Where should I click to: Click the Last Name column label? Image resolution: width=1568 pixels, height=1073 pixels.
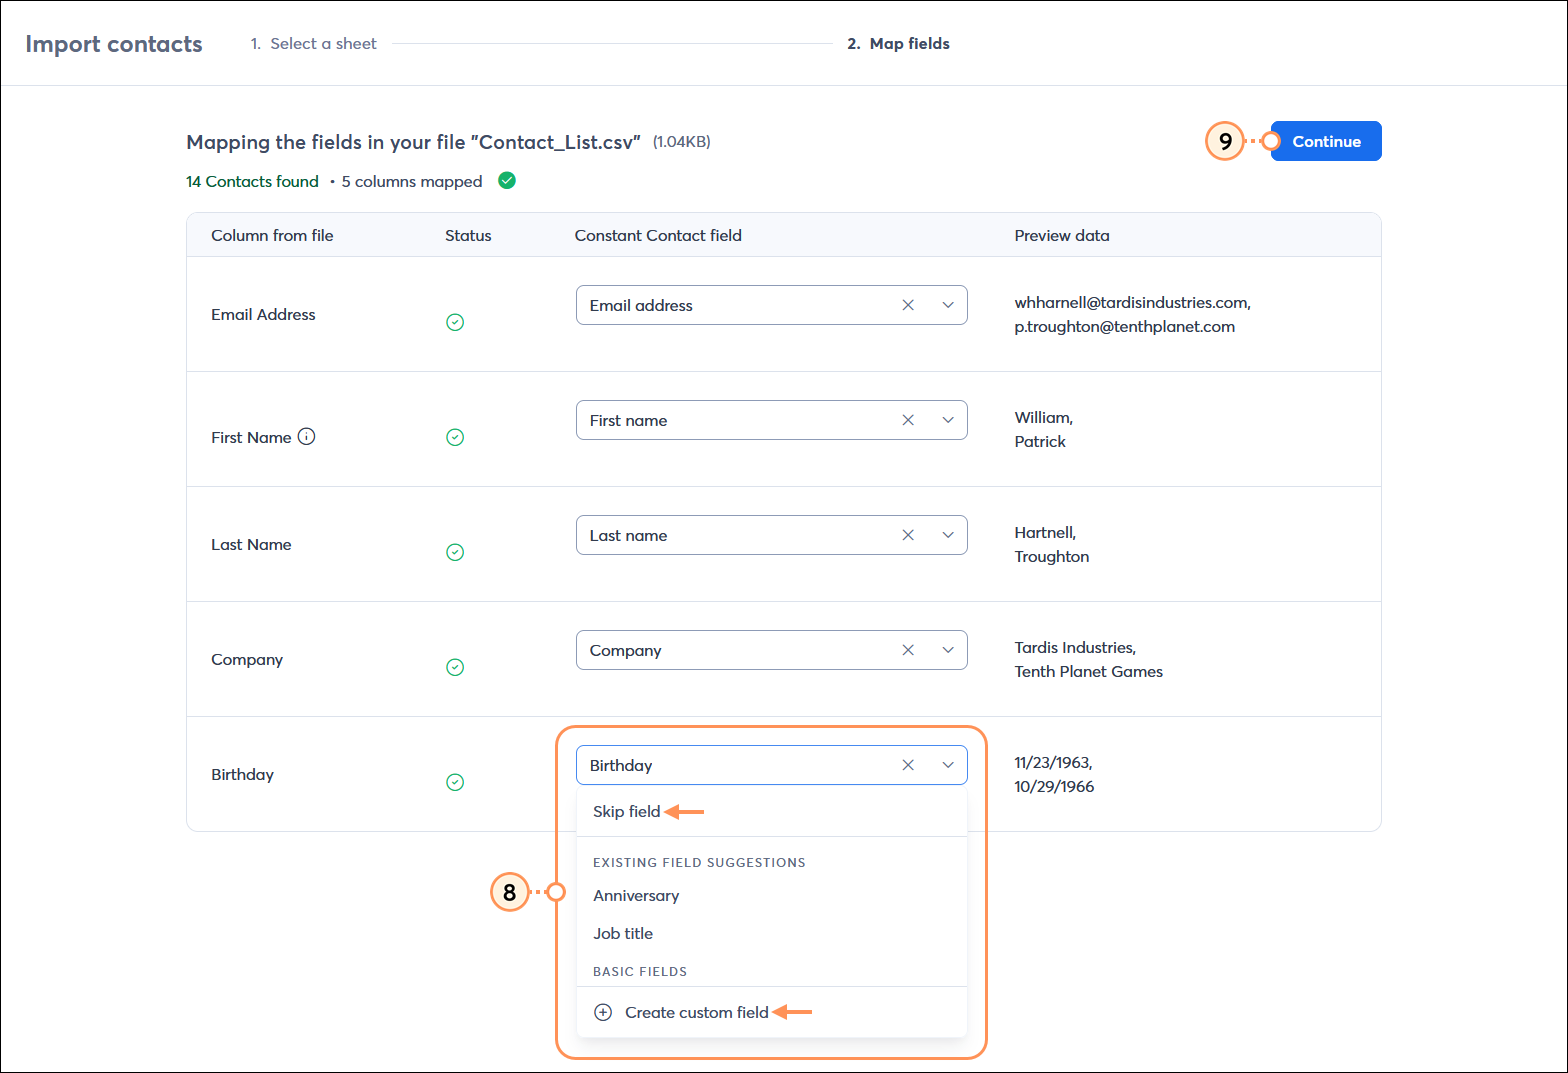pyautogui.click(x=251, y=544)
